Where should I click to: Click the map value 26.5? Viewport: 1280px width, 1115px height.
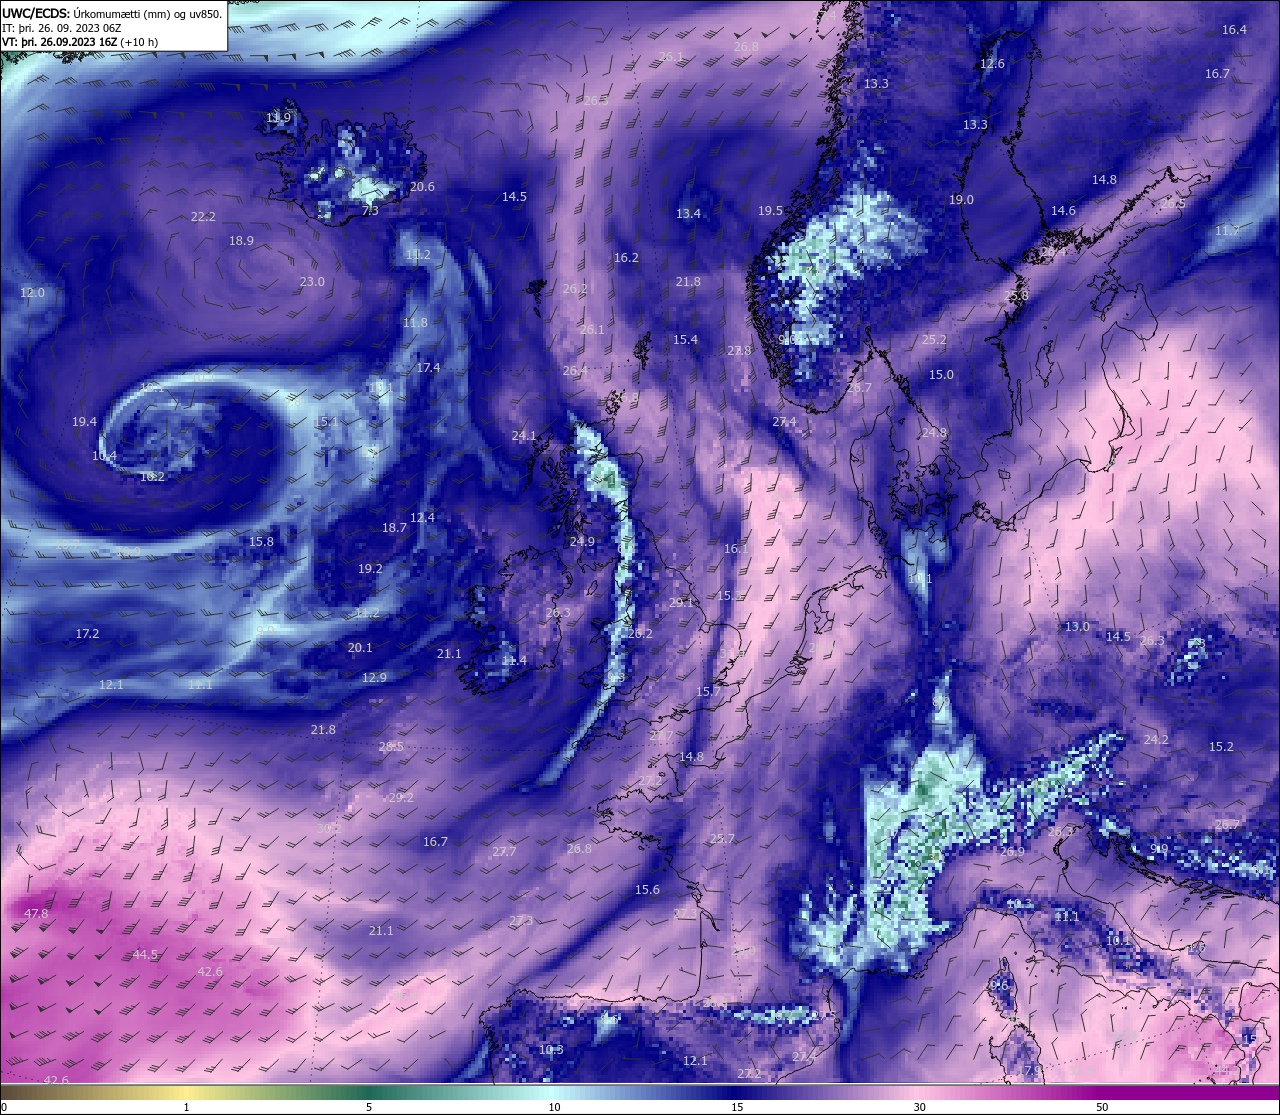1172,203
